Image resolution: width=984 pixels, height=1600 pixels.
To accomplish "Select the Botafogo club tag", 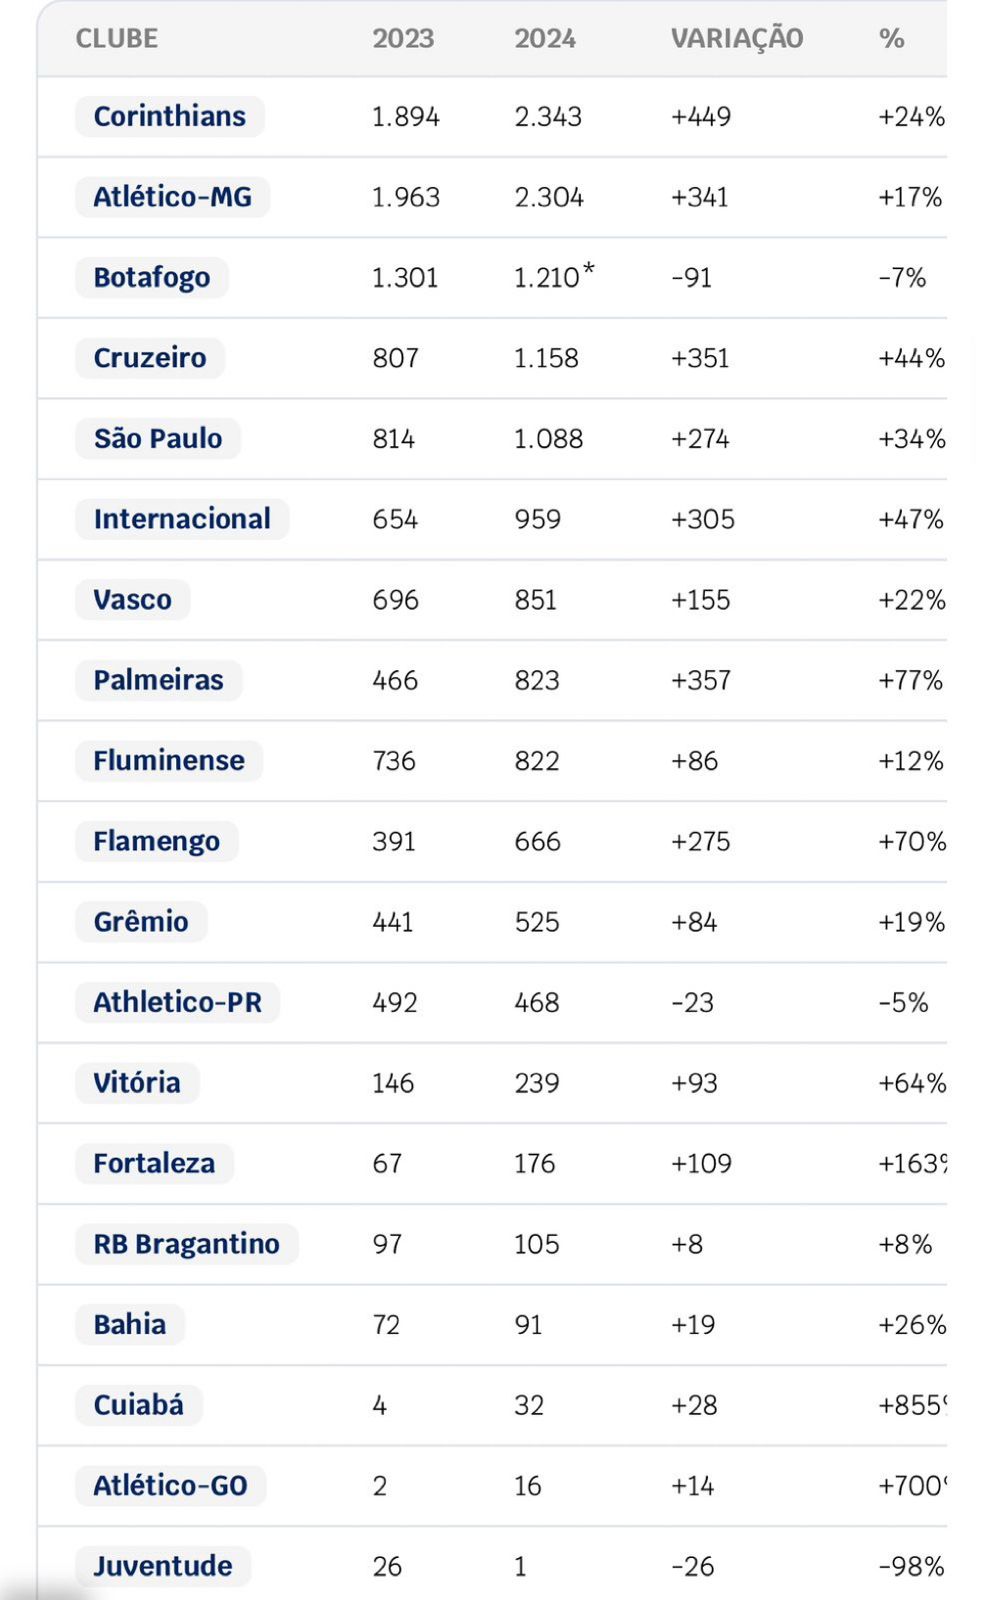I will pyautogui.click(x=152, y=277).
